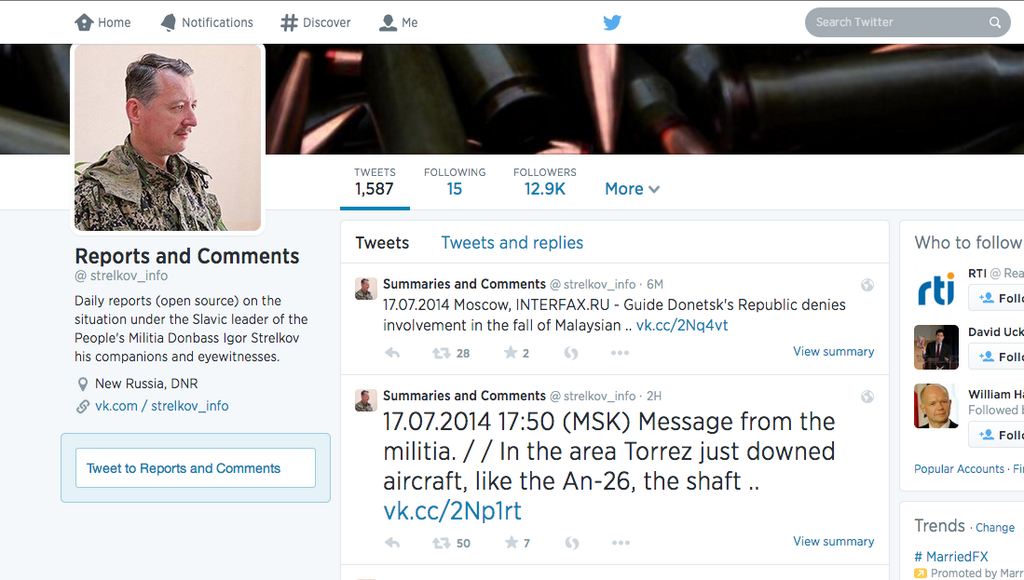1024x580 pixels.
Task: Open more options on INTERFAX.RU tweet
Action: coord(620,353)
